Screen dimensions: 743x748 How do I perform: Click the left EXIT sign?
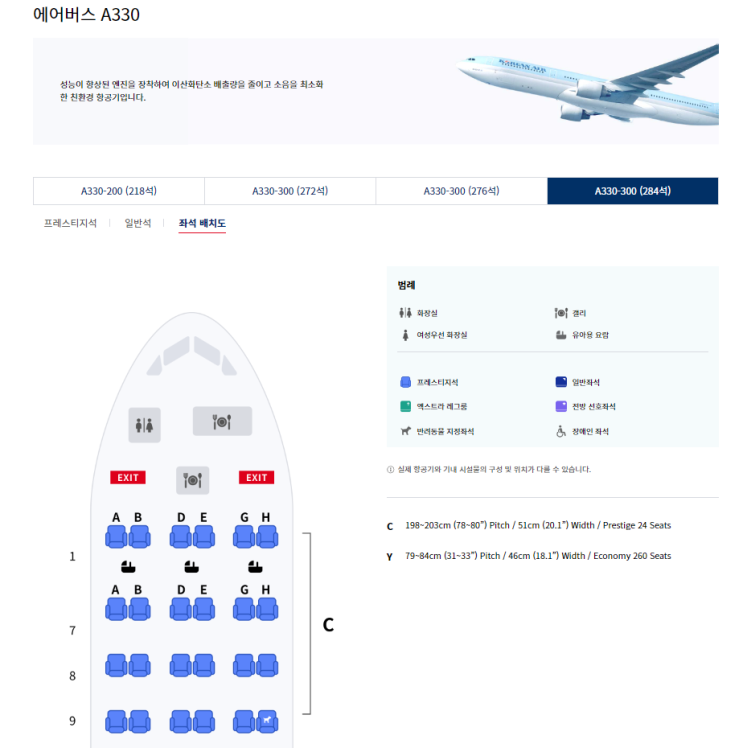128,478
